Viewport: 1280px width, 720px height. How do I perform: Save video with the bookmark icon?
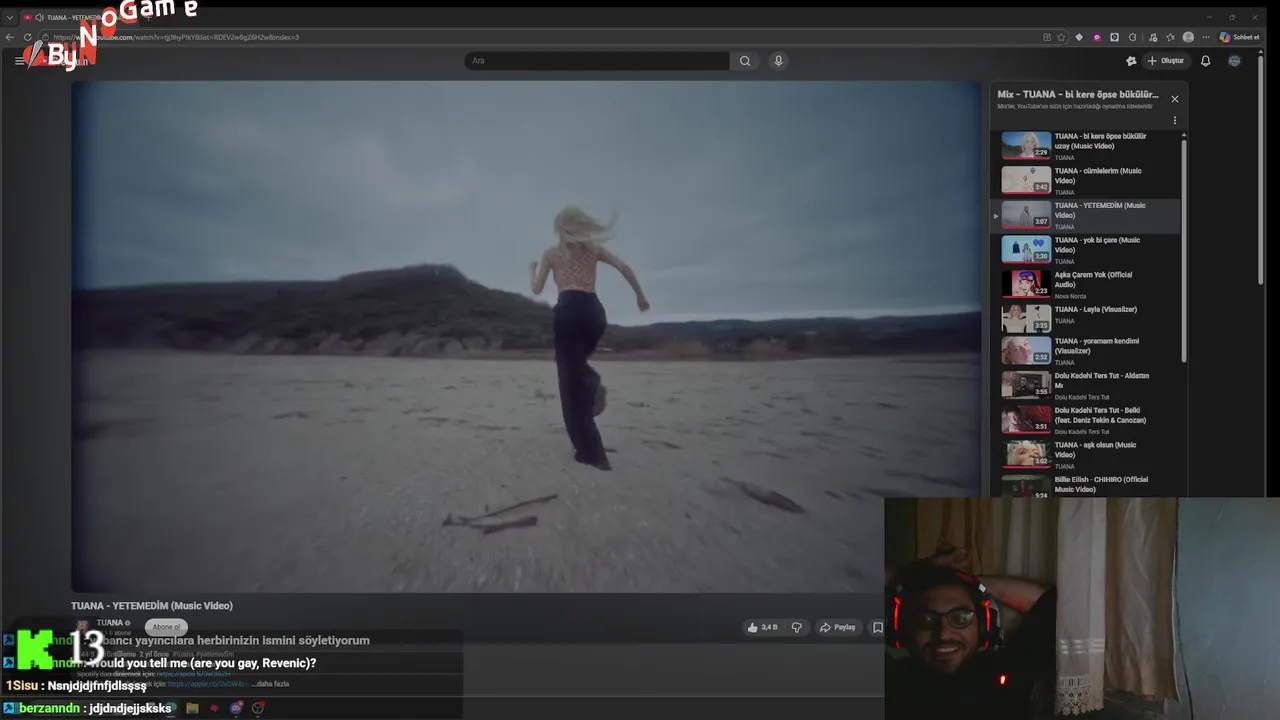pyautogui.click(x=878, y=627)
